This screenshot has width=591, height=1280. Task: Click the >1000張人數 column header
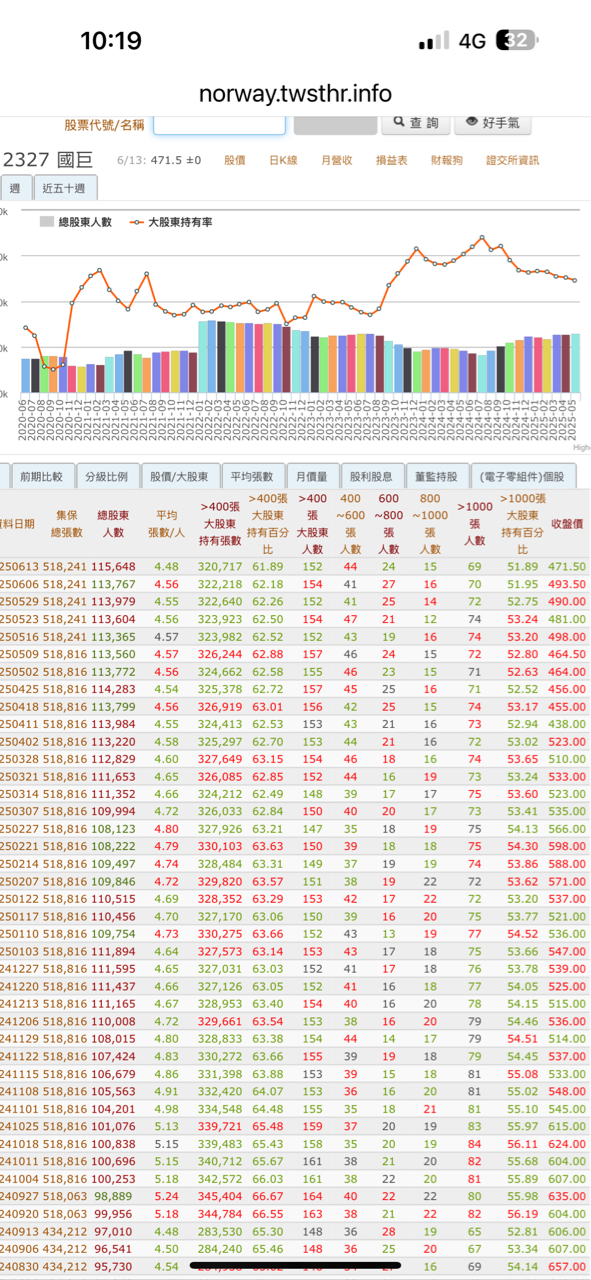(x=474, y=524)
